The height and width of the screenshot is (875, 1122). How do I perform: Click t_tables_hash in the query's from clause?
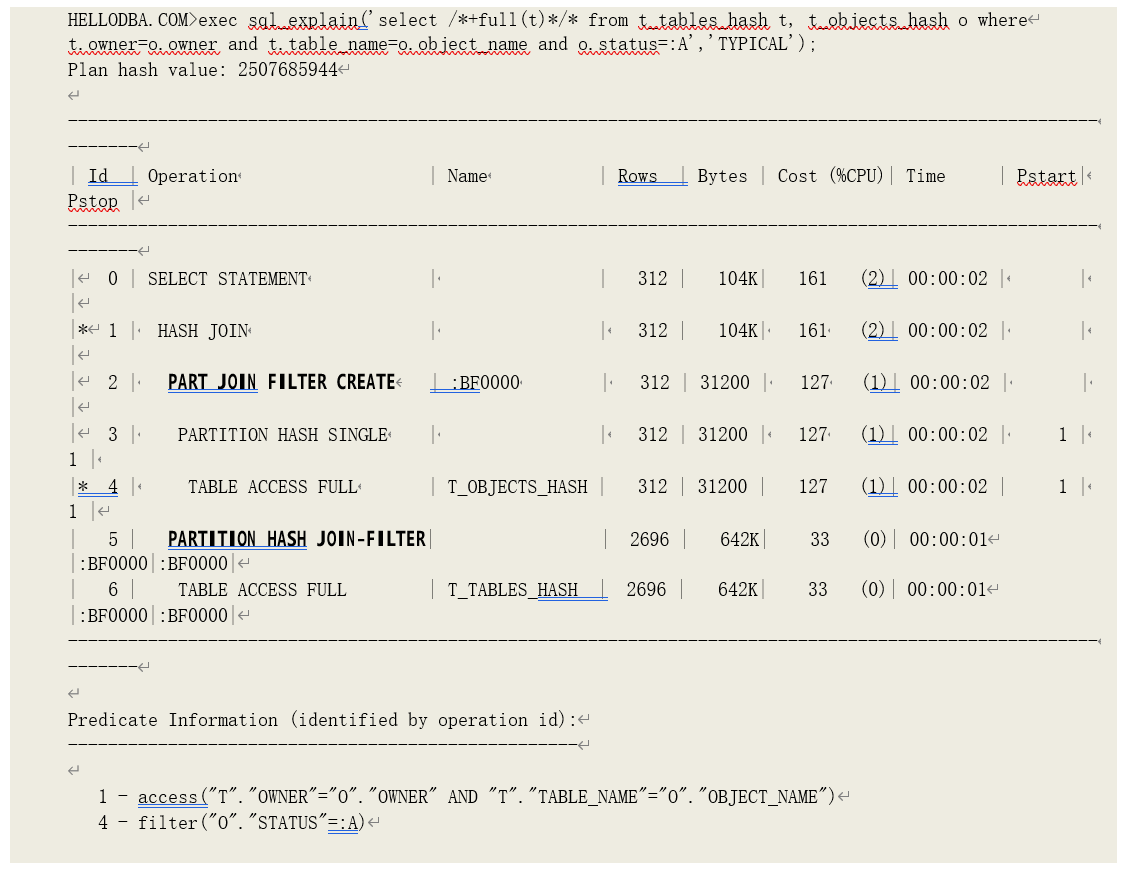pyautogui.click(x=704, y=20)
